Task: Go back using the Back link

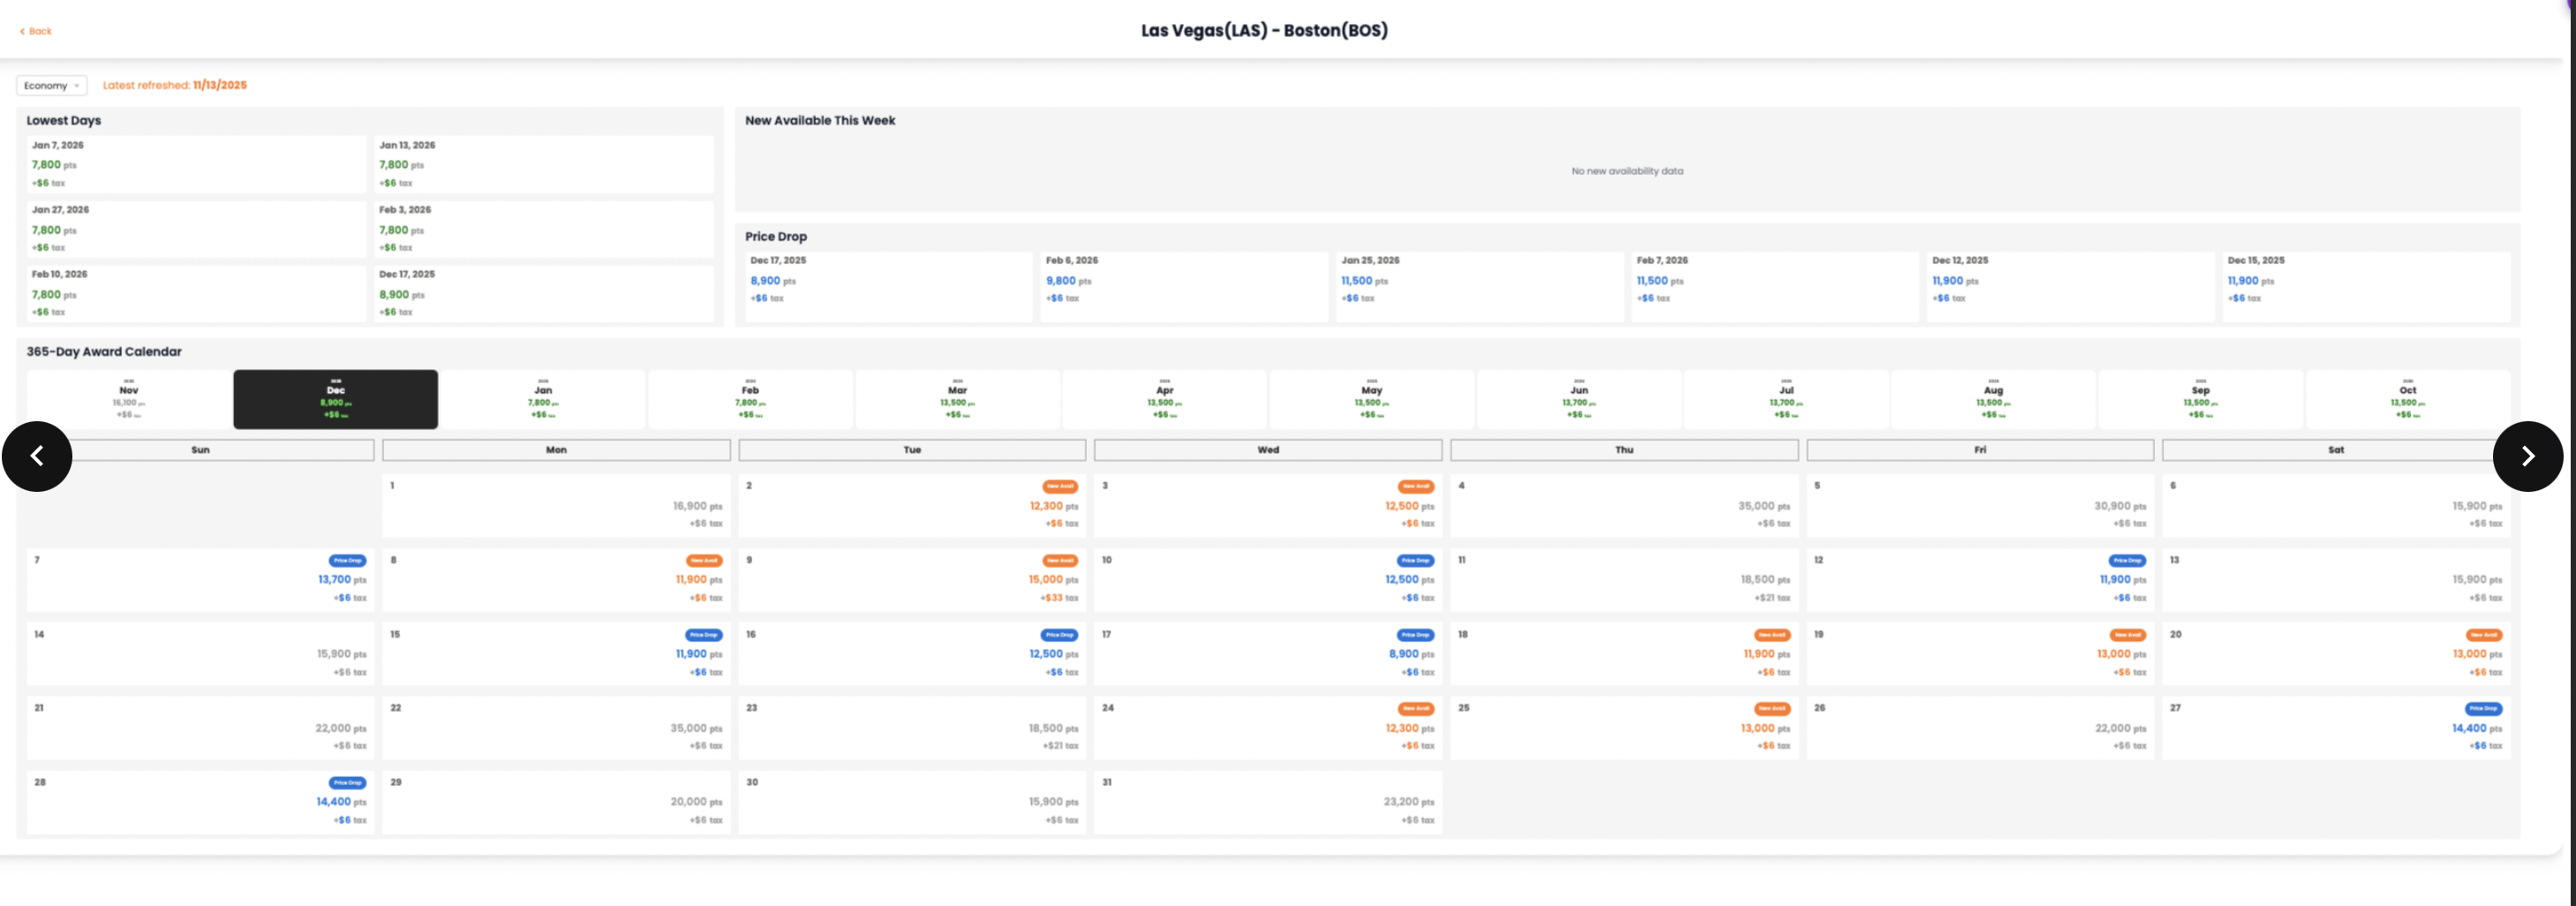Action: pyautogui.click(x=36, y=31)
